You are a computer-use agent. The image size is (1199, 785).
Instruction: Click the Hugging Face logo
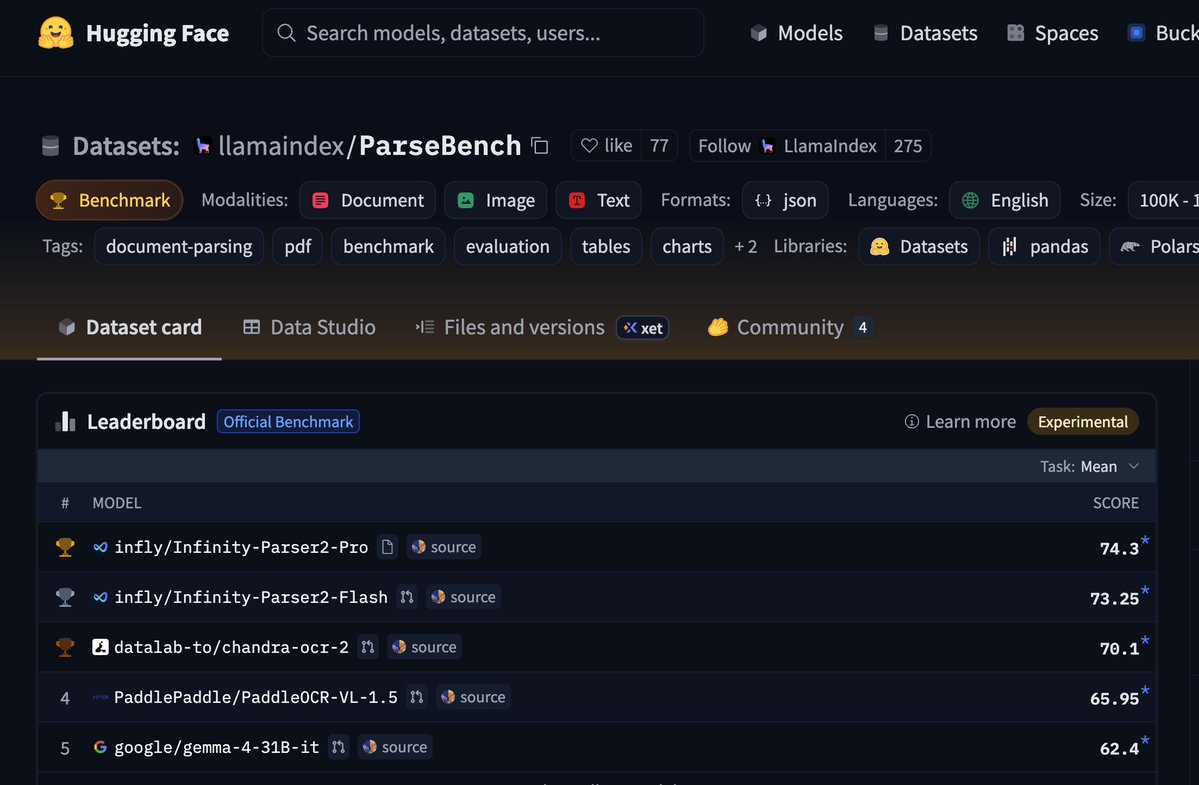pos(56,33)
